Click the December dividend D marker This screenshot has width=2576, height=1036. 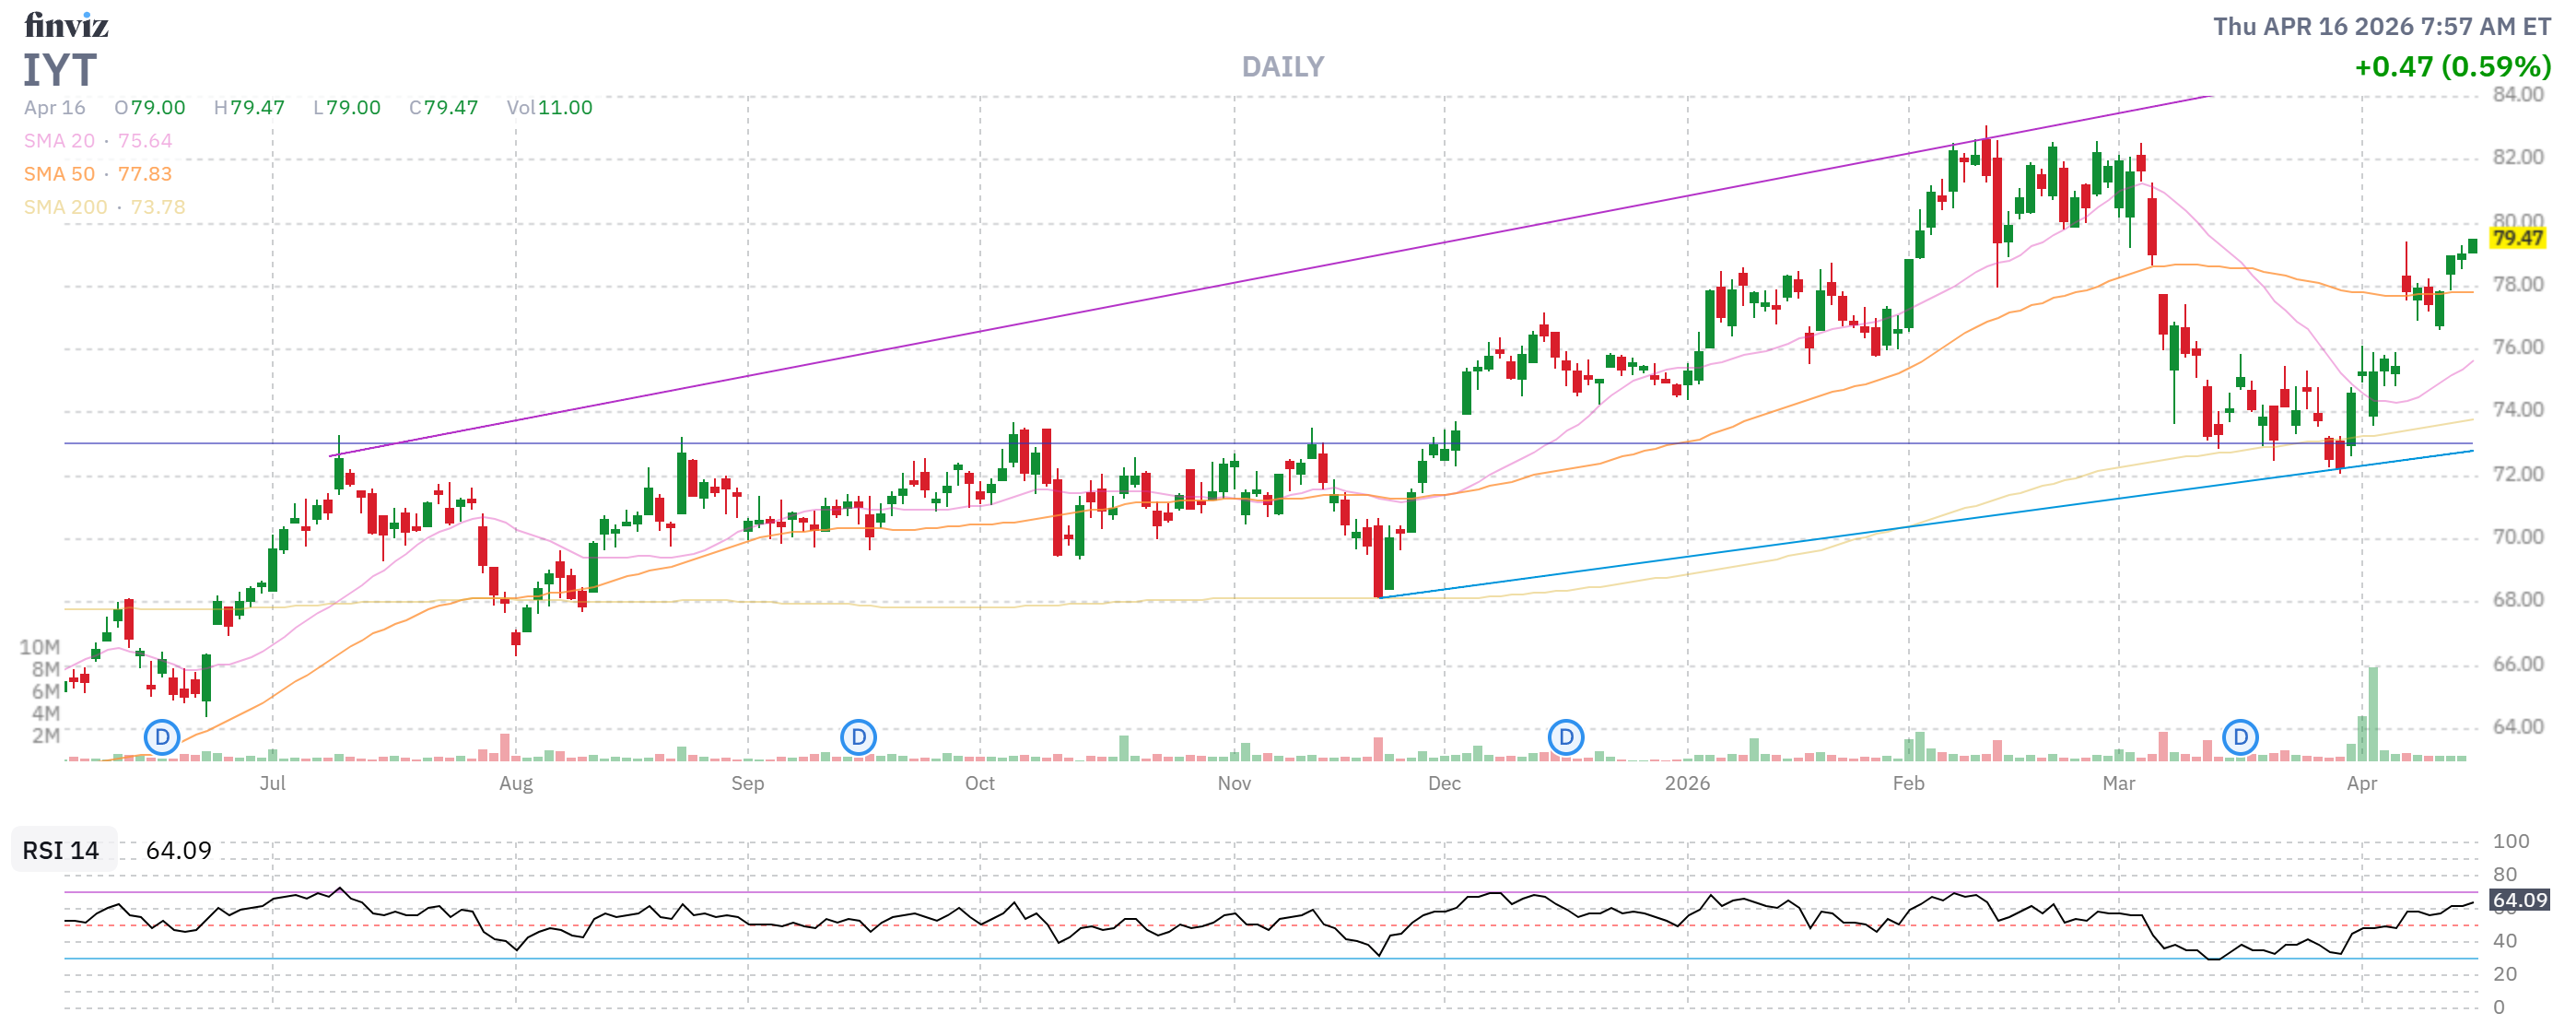pos(1566,738)
